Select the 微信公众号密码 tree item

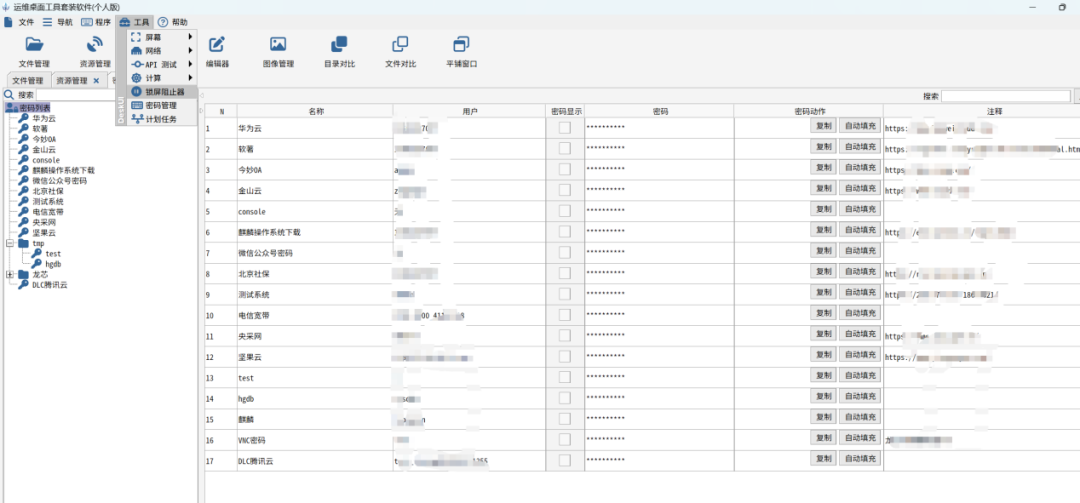59,181
